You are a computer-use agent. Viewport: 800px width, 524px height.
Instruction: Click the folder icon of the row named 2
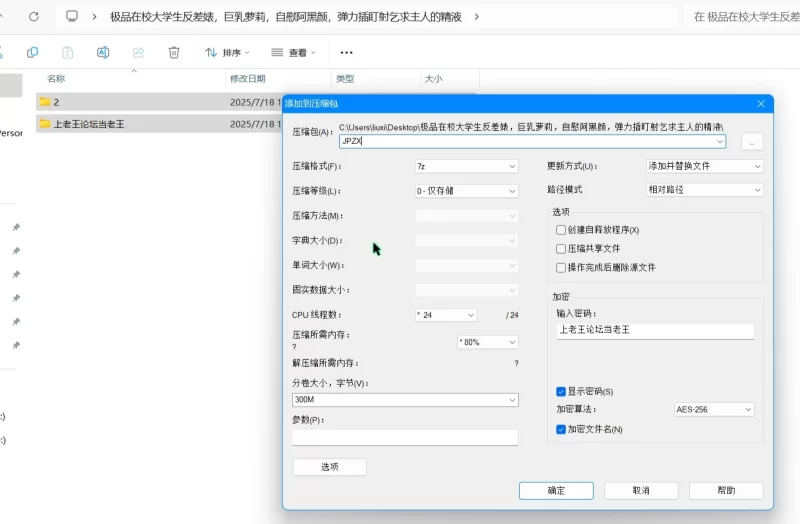click(x=45, y=102)
